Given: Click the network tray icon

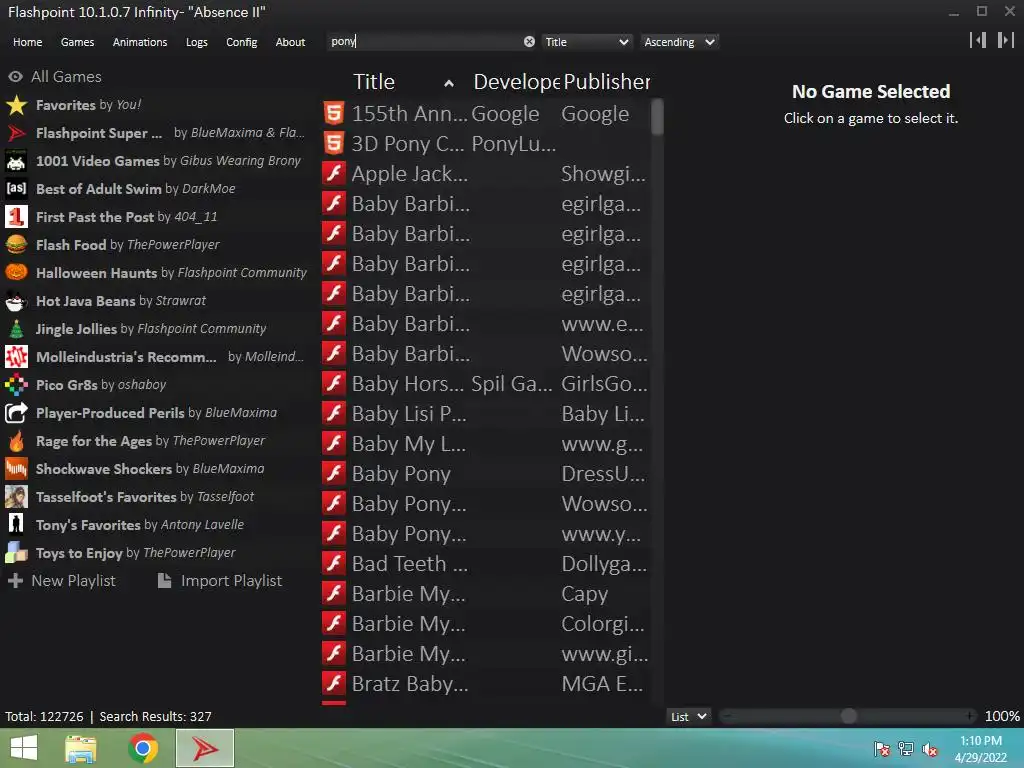Looking at the screenshot, I should tap(906, 749).
